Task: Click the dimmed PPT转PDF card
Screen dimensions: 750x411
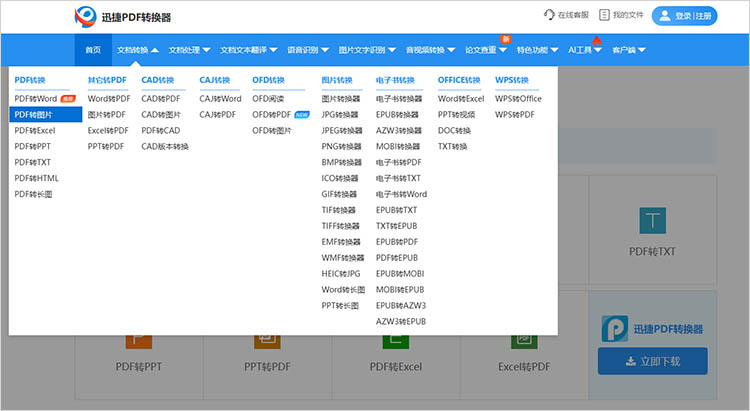Action: coord(267,367)
